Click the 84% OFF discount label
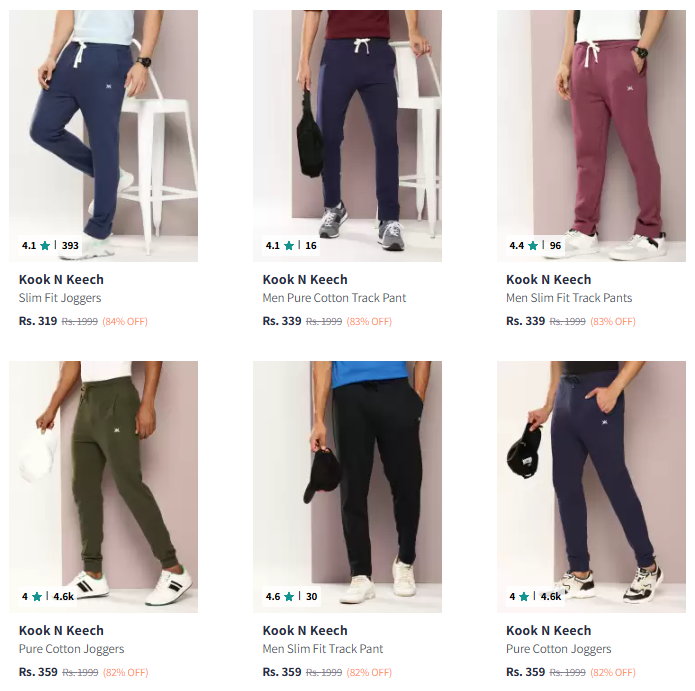 click(x=125, y=321)
